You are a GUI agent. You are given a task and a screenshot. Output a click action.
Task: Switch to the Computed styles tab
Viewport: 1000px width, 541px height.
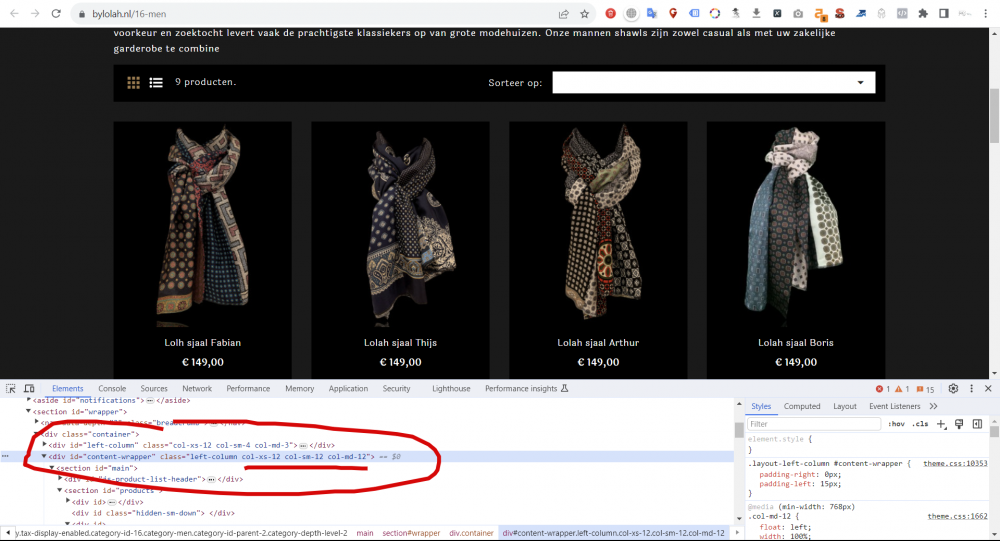click(802, 407)
